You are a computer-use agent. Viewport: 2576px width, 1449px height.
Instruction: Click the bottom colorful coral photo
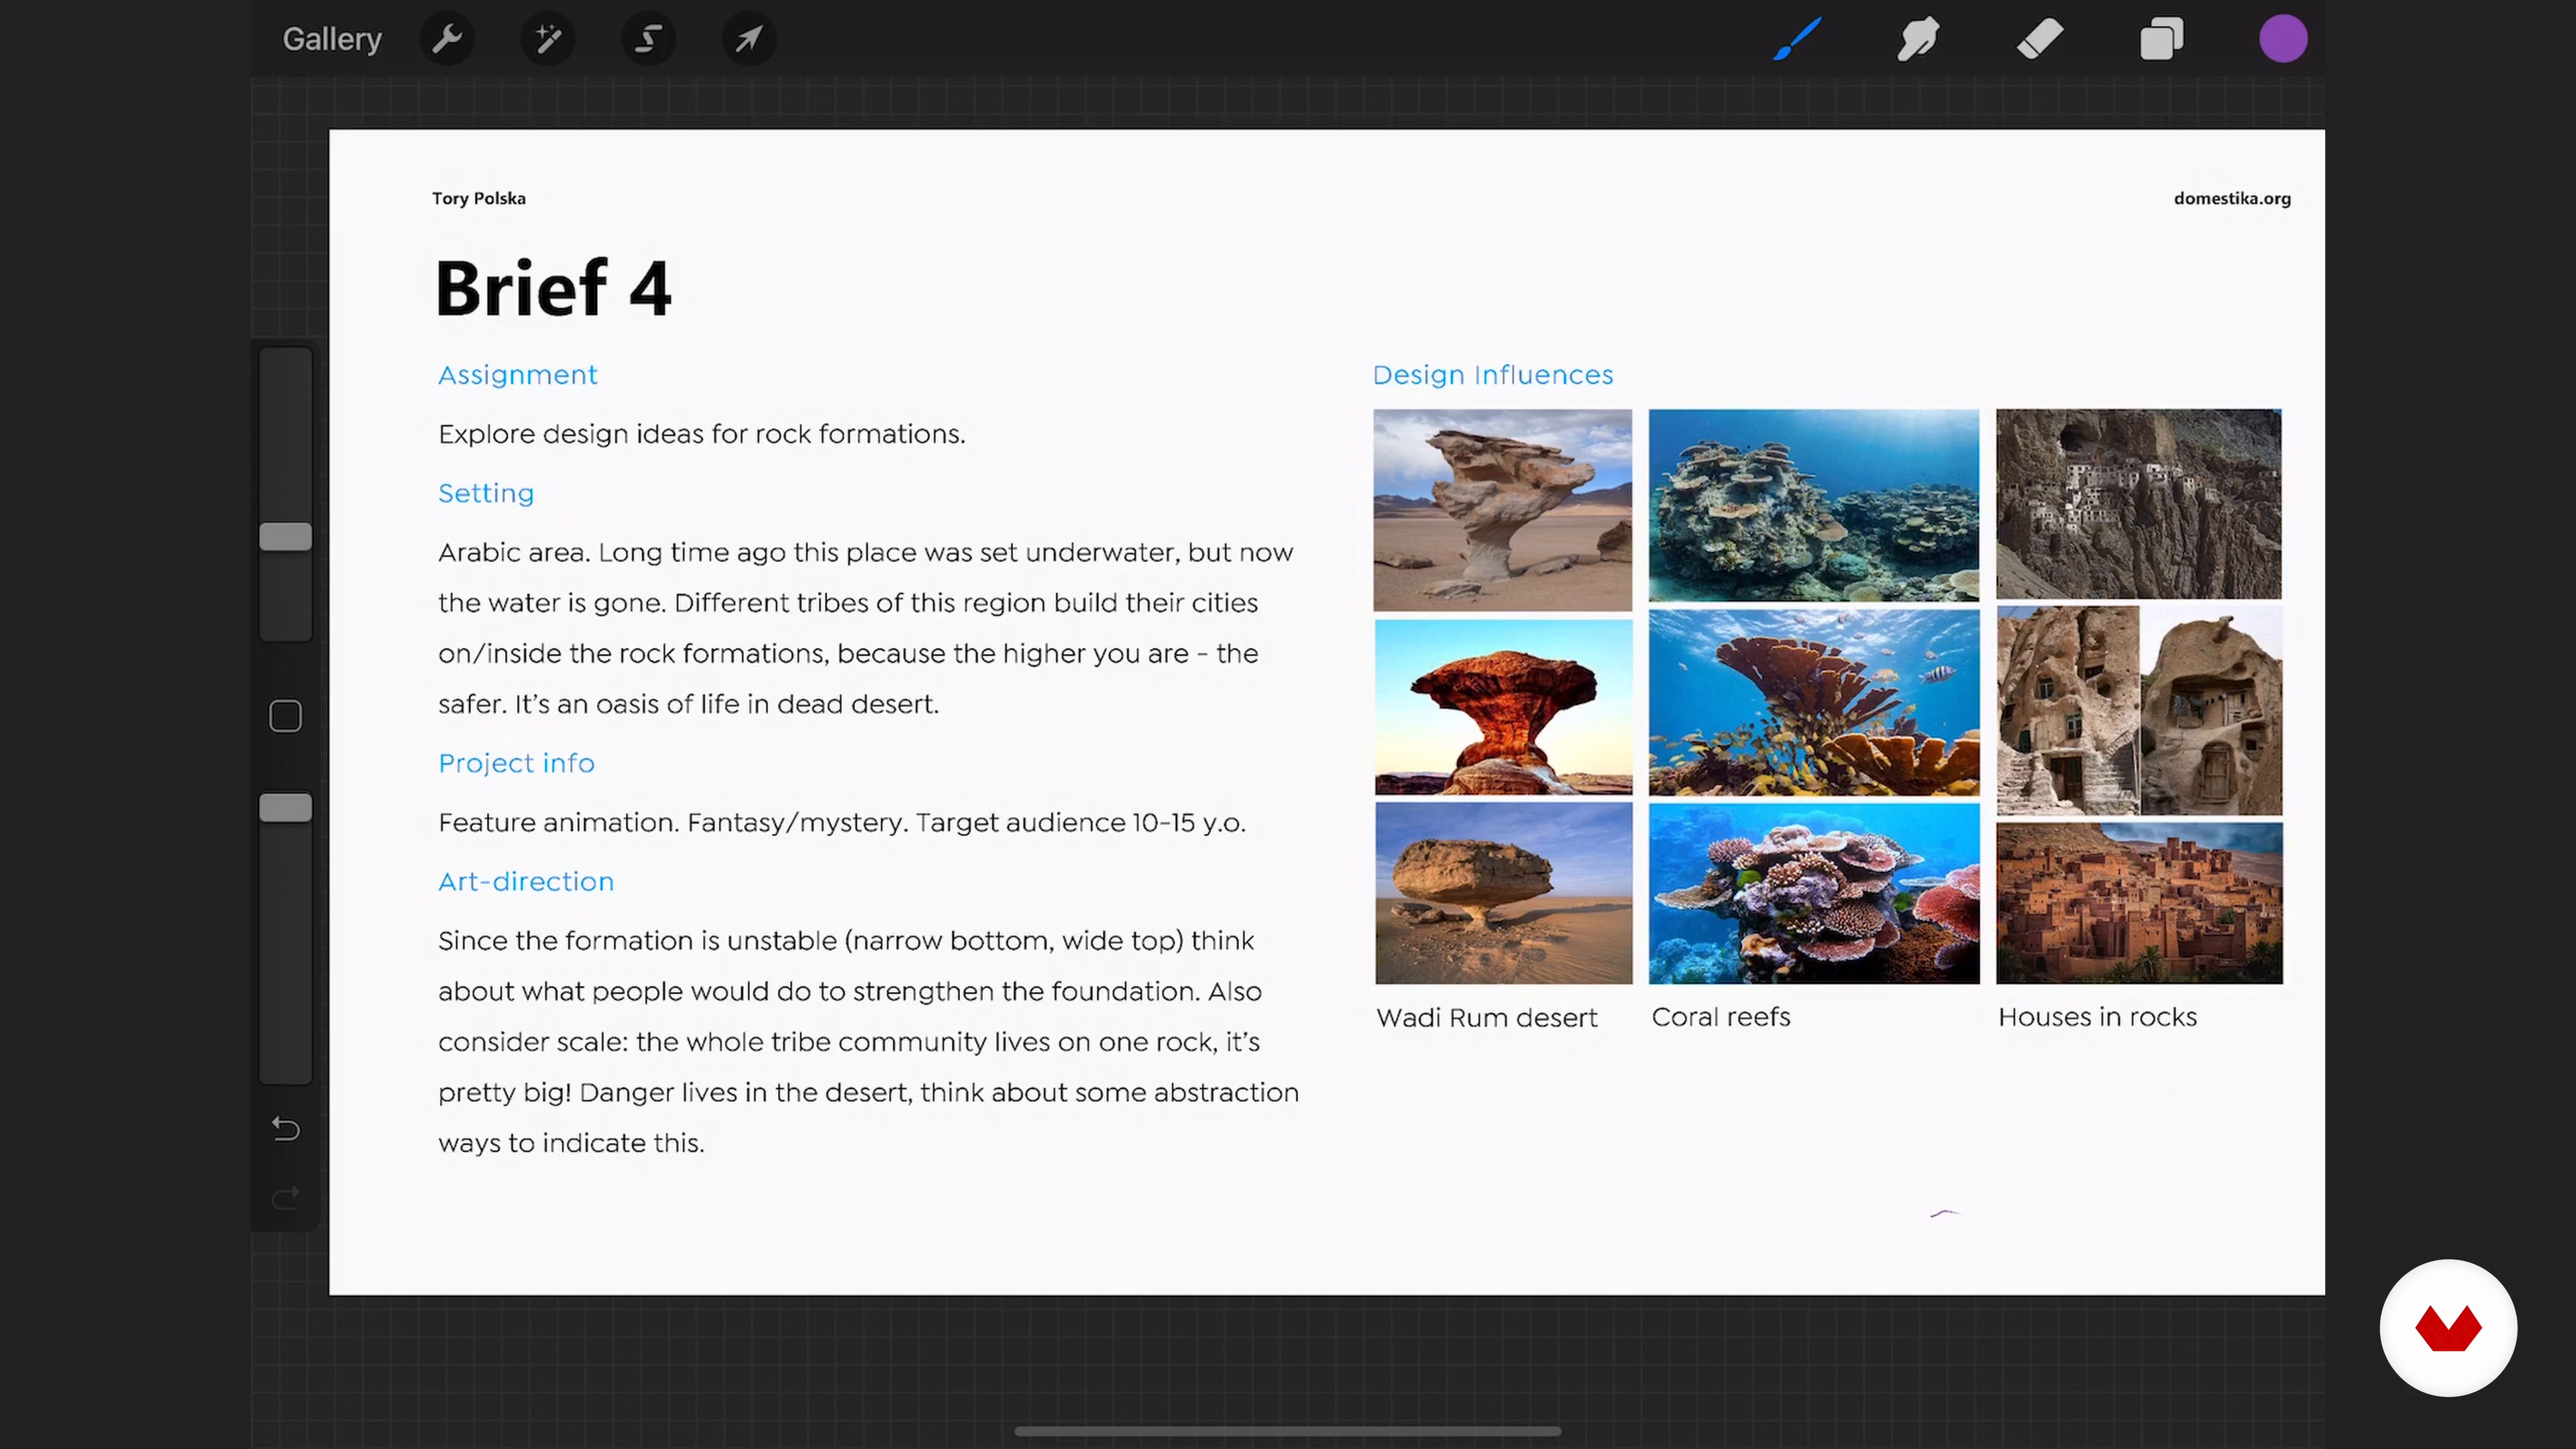[1813, 894]
